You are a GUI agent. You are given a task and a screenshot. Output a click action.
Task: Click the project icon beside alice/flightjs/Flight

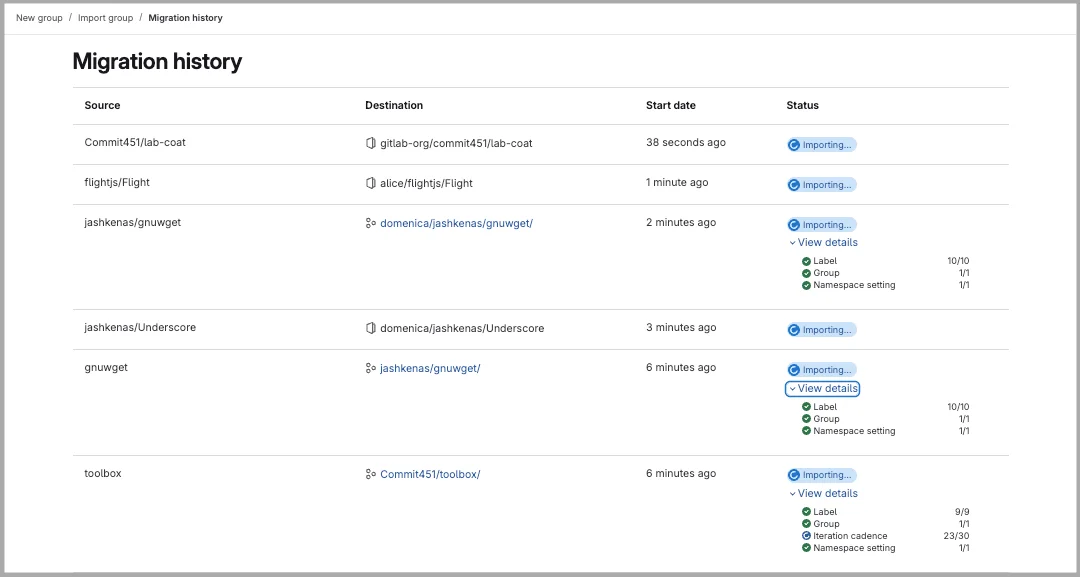369,184
